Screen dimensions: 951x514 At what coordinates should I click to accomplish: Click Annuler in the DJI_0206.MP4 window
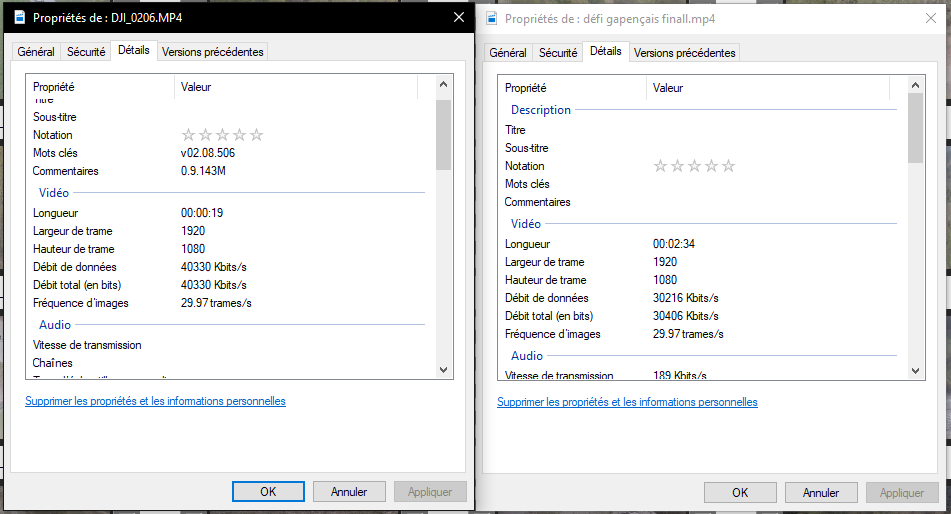point(349,492)
